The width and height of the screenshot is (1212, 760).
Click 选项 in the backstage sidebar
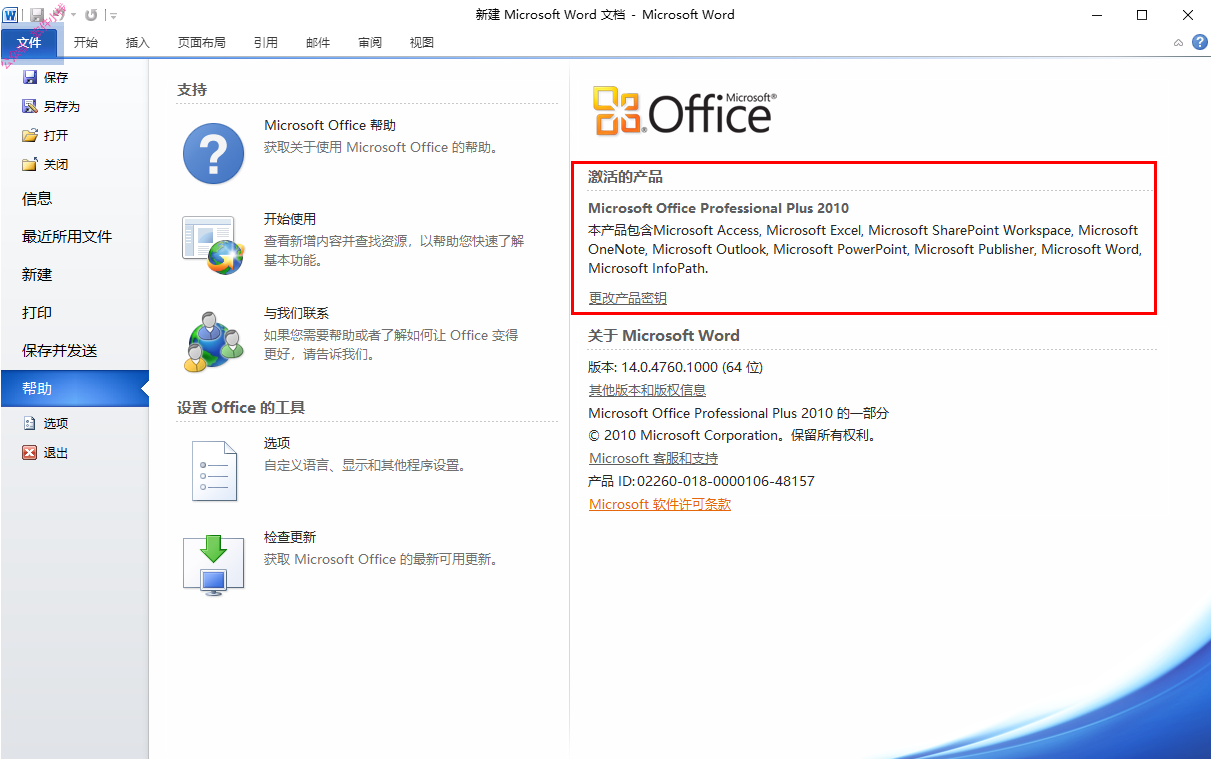point(46,423)
